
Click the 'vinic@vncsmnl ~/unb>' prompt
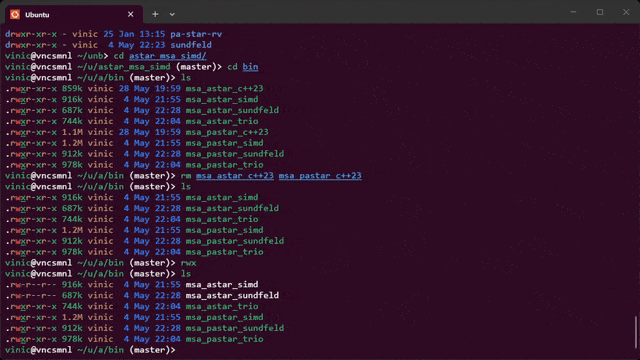point(57,56)
